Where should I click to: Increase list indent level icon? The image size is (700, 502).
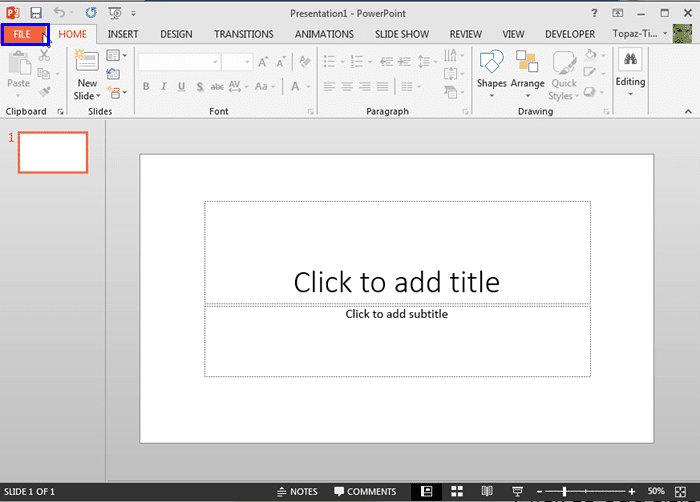pos(404,62)
